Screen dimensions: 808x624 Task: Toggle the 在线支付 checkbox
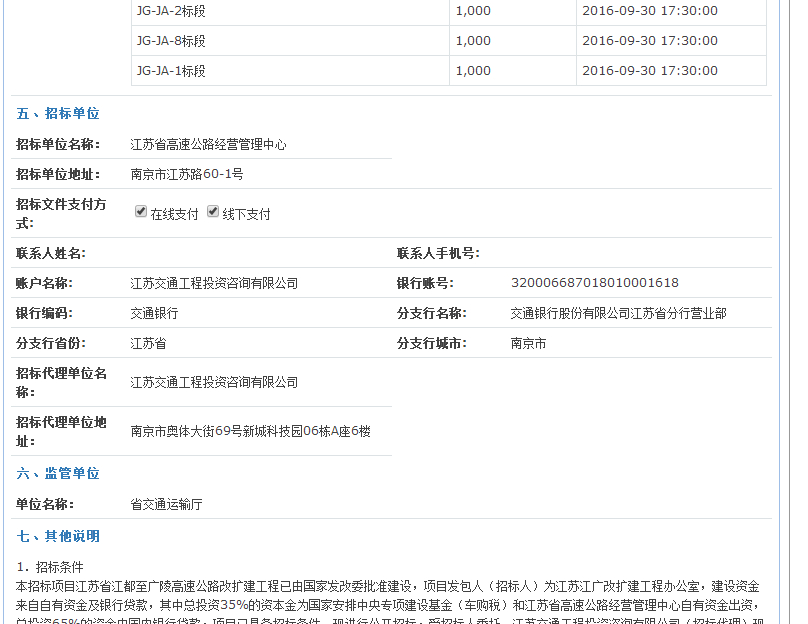pos(141,212)
